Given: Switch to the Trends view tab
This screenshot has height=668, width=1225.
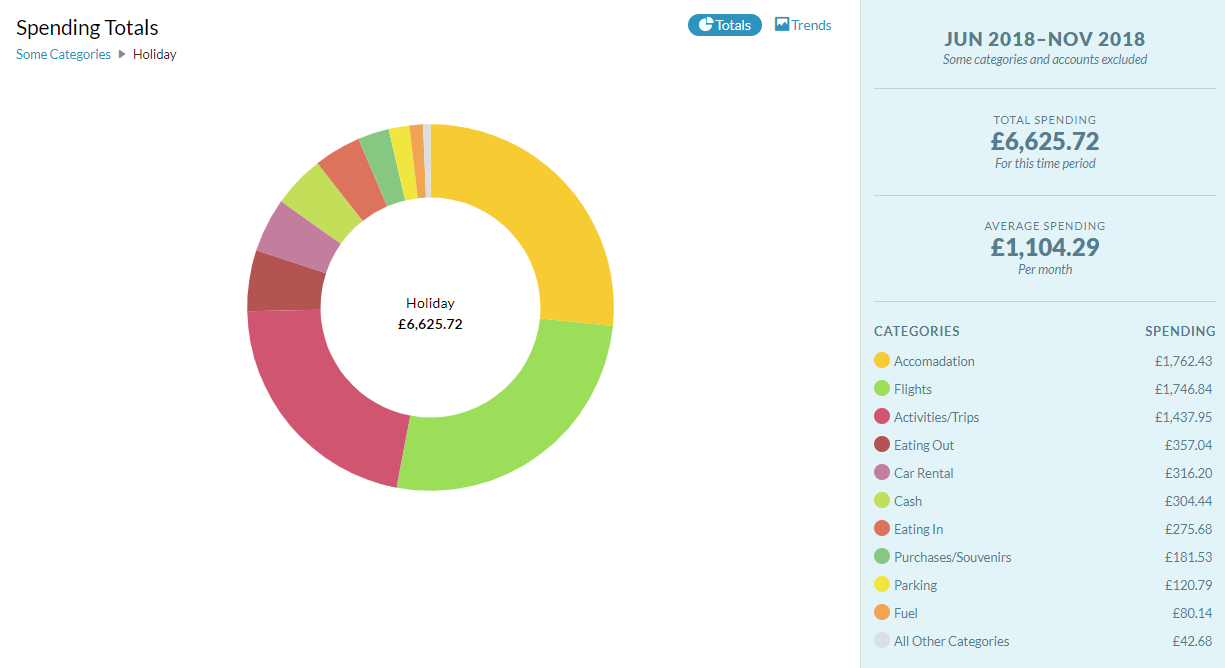Looking at the screenshot, I should point(803,25).
